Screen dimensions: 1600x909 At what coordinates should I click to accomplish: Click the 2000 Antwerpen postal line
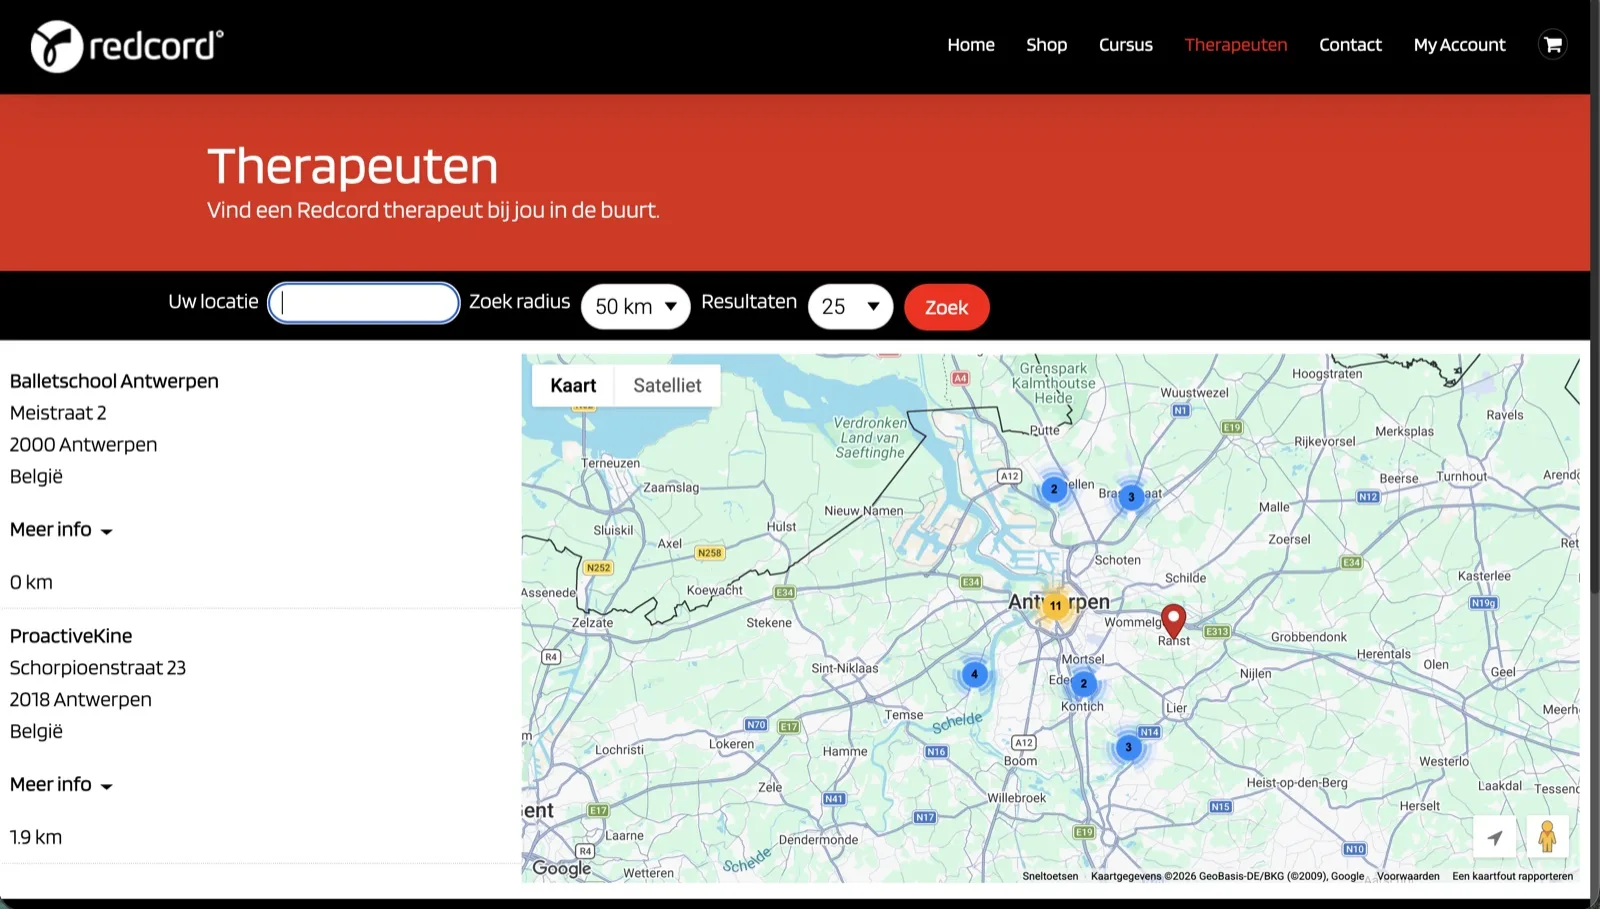click(x=84, y=445)
